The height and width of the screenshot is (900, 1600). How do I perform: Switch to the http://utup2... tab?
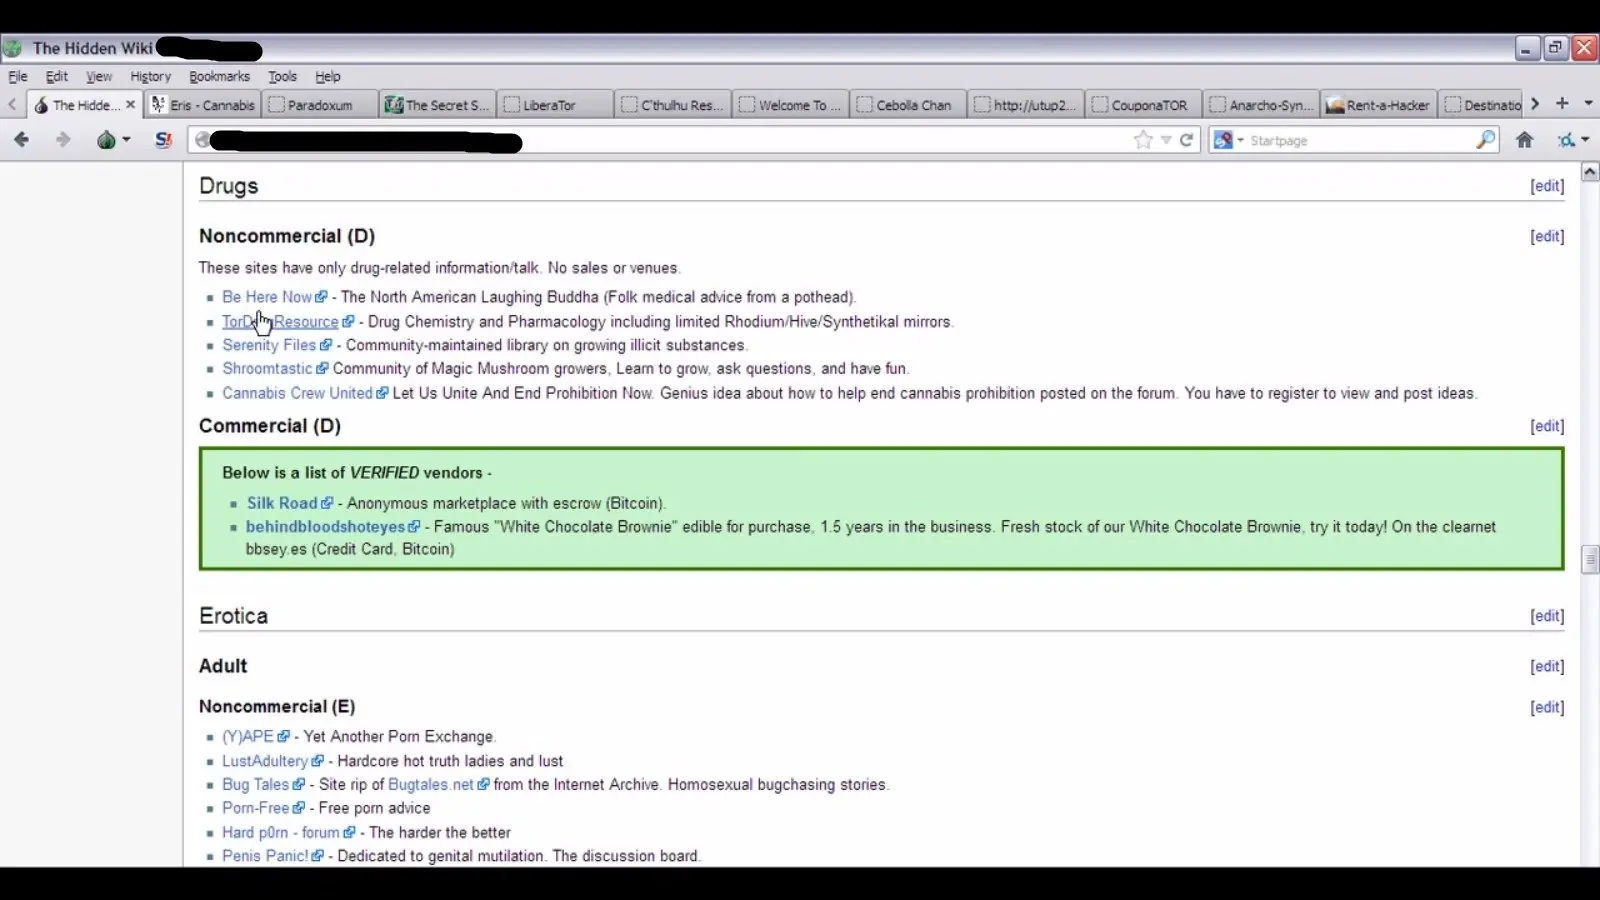coord(1026,104)
